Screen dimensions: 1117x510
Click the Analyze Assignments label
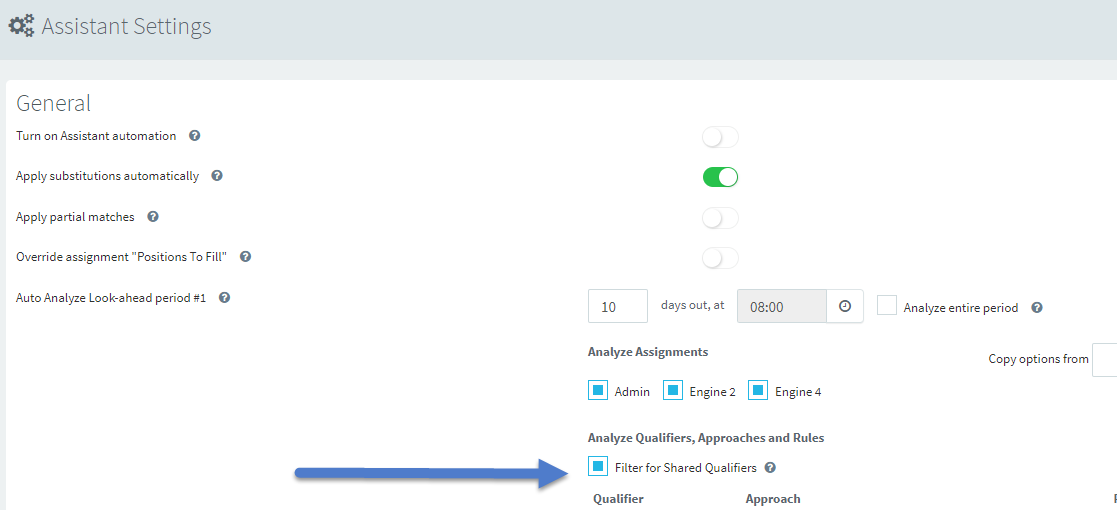648,352
